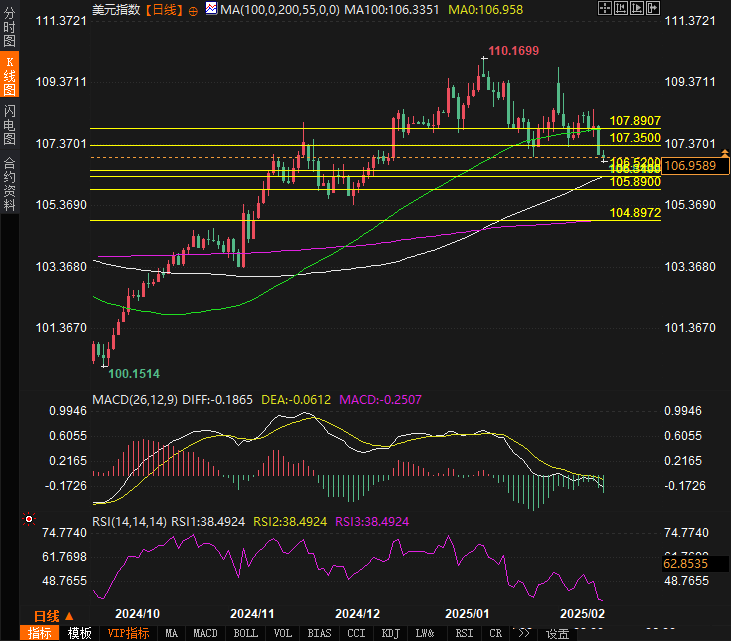Click the VIP指标 button
This screenshot has width=731, height=641.
point(128,633)
